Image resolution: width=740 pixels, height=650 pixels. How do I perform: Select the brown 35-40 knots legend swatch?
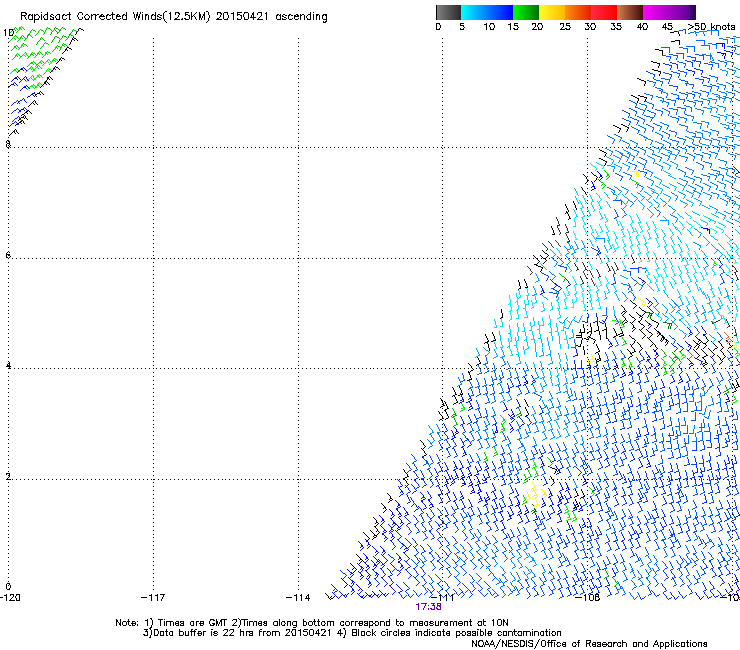click(630, 12)
